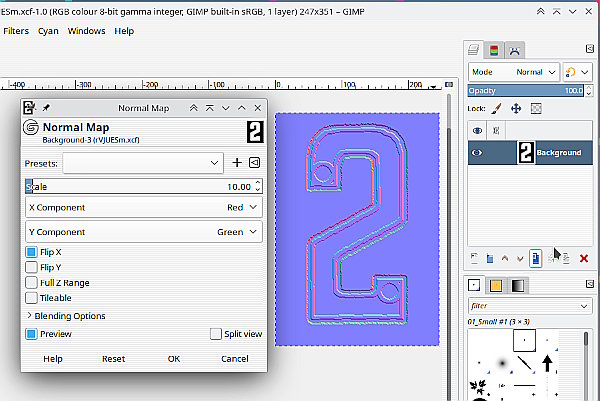The image size is (600, 401).
Task: Lock position and size of layer
Action: pyautogui.click(x=516, y=108)
